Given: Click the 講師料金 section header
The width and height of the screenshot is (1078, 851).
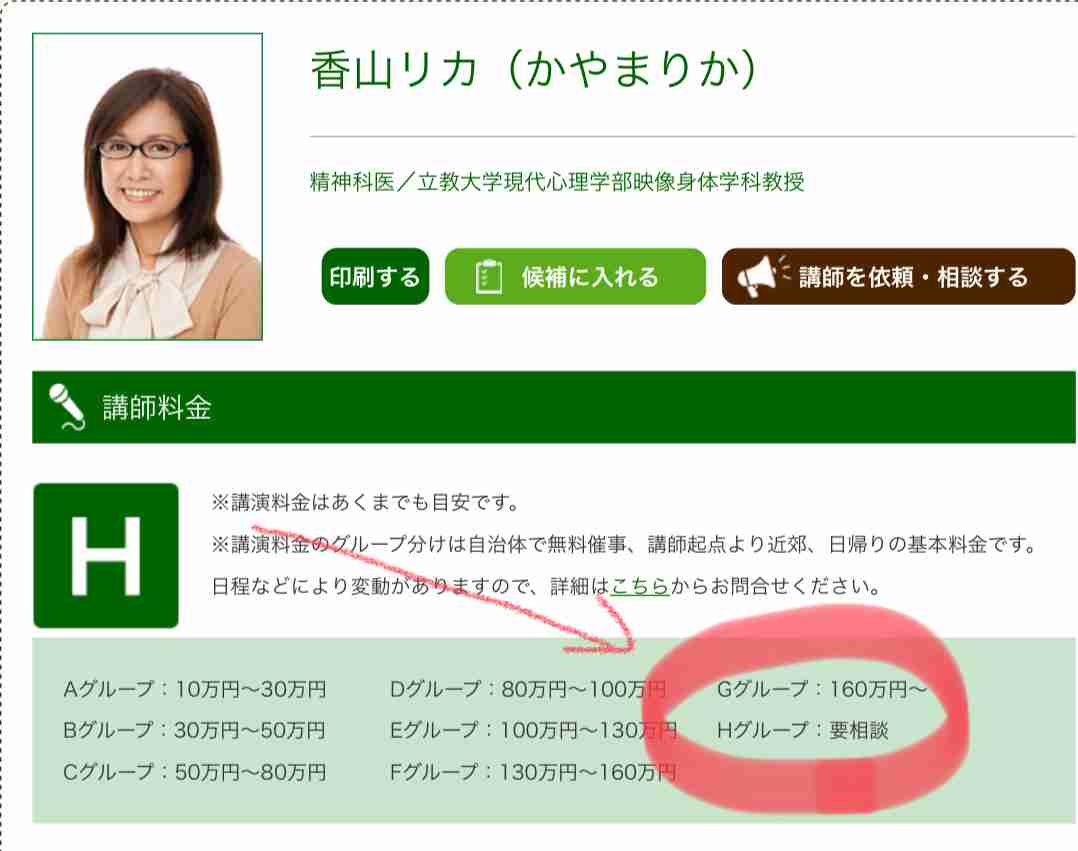Looking at the screenshot, I should tap(554, 407).
